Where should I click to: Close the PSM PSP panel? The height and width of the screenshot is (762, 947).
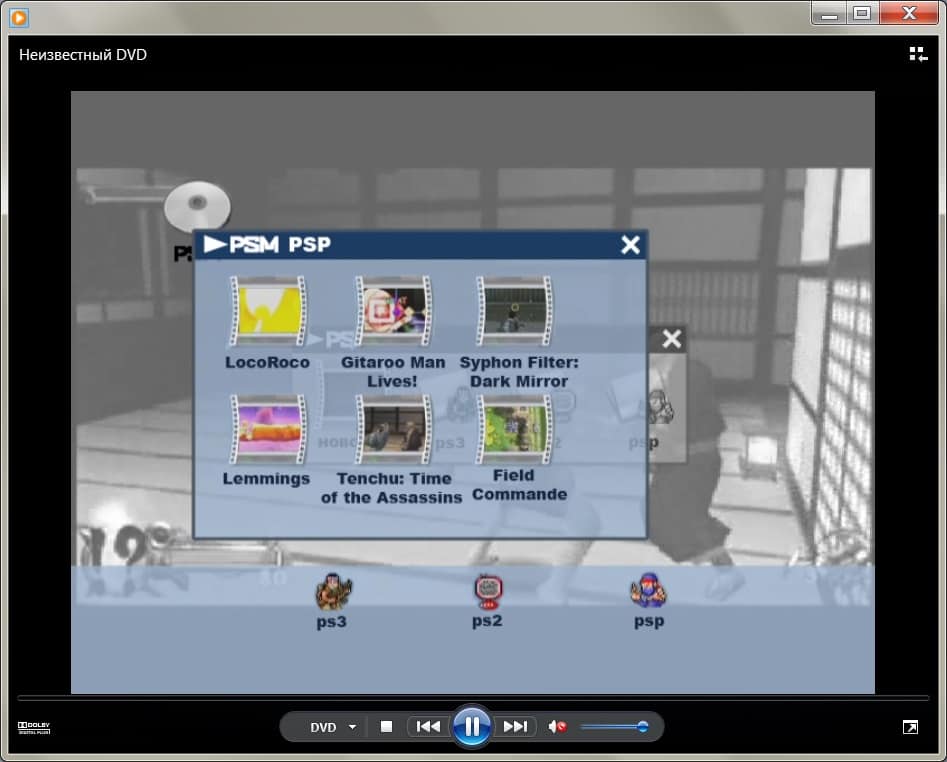[630, 245]
